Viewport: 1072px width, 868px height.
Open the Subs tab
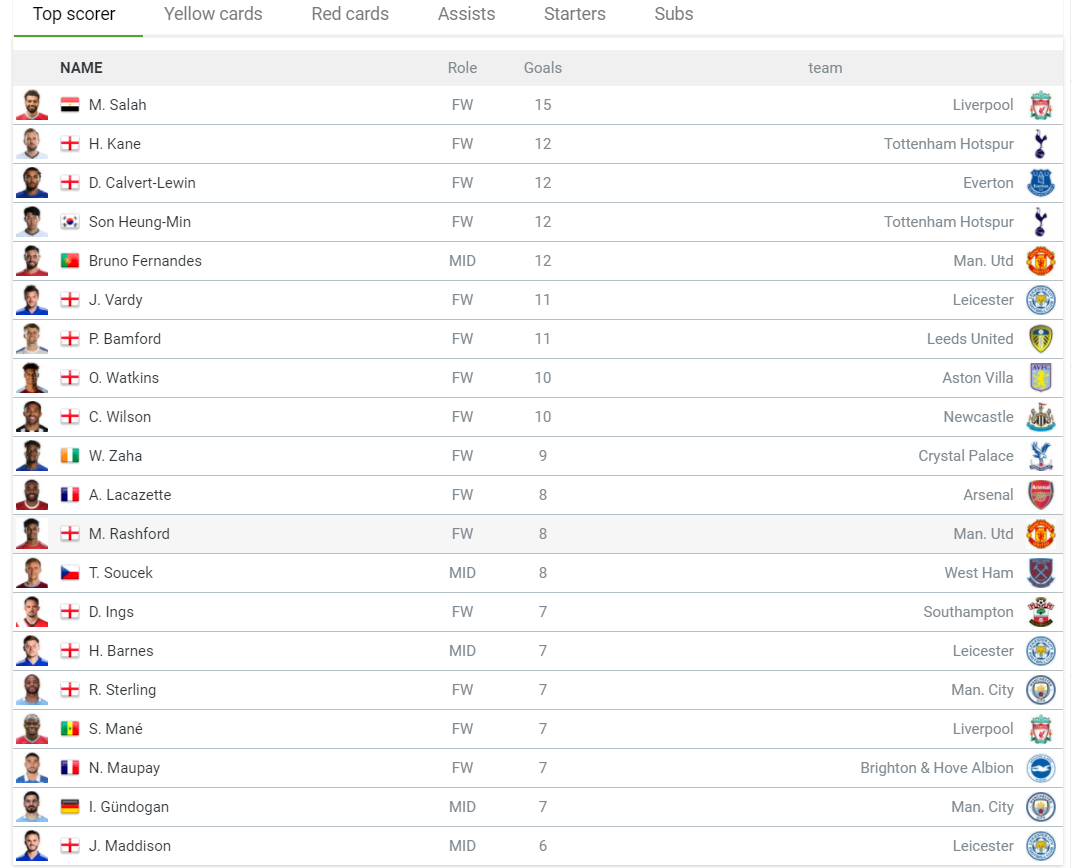(674, 15)
